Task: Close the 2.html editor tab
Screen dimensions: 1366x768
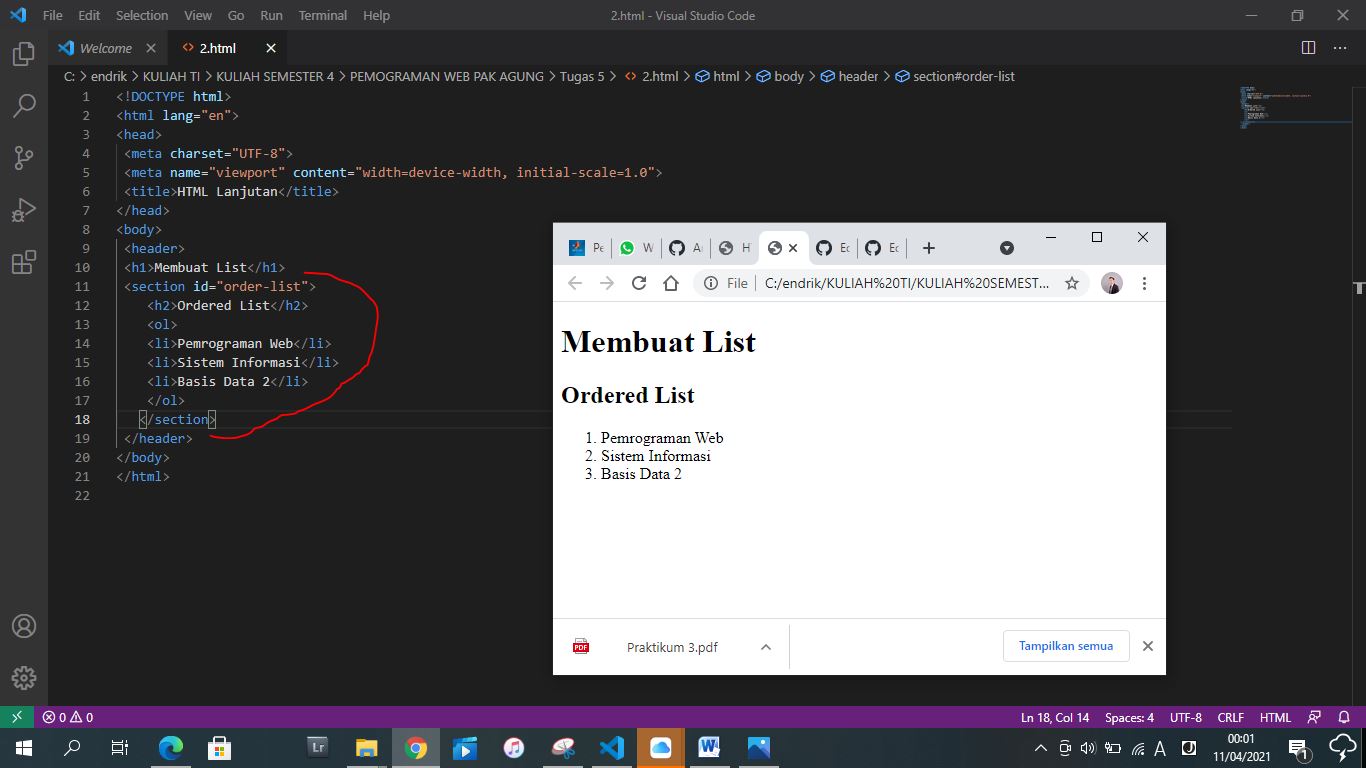Action: 271,48
